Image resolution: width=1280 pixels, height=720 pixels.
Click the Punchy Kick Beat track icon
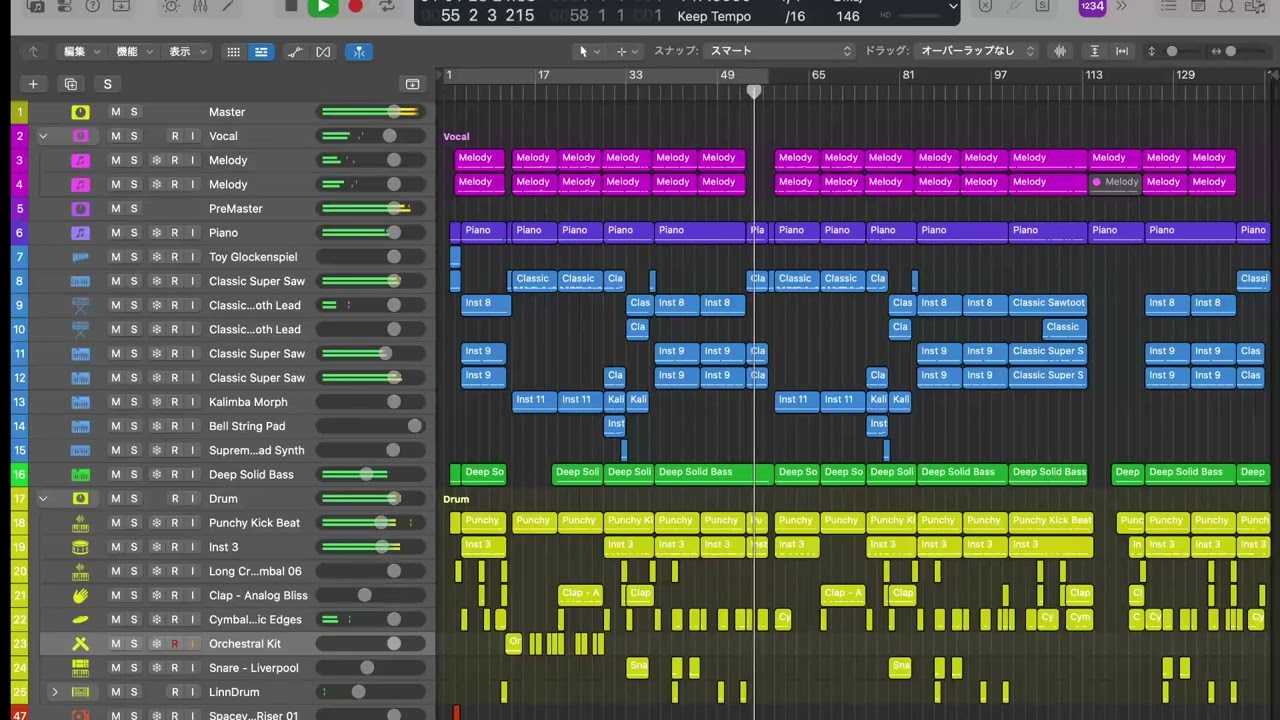(x=80, y=523)
